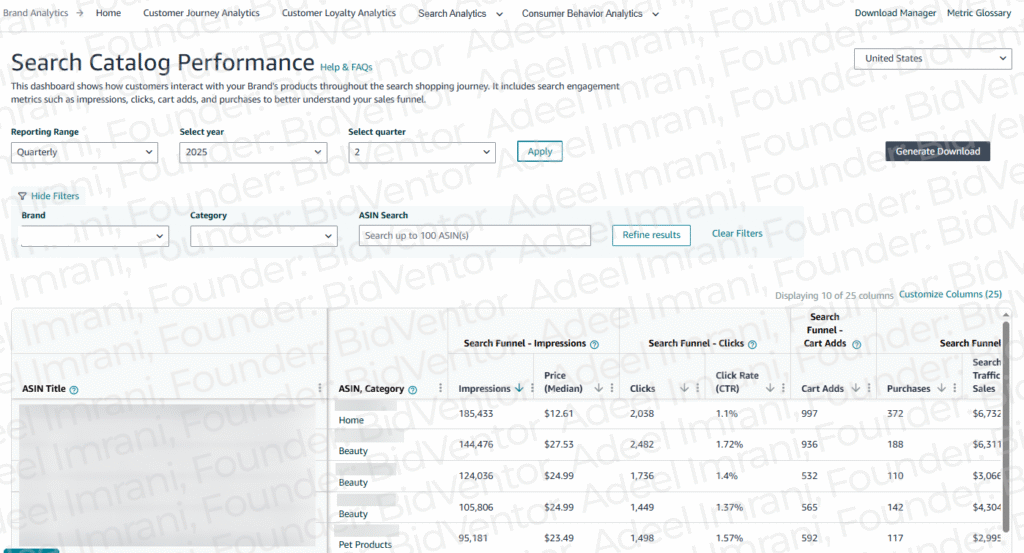
Task: Open the Brand filter dropdown
Action: (95, 236)
